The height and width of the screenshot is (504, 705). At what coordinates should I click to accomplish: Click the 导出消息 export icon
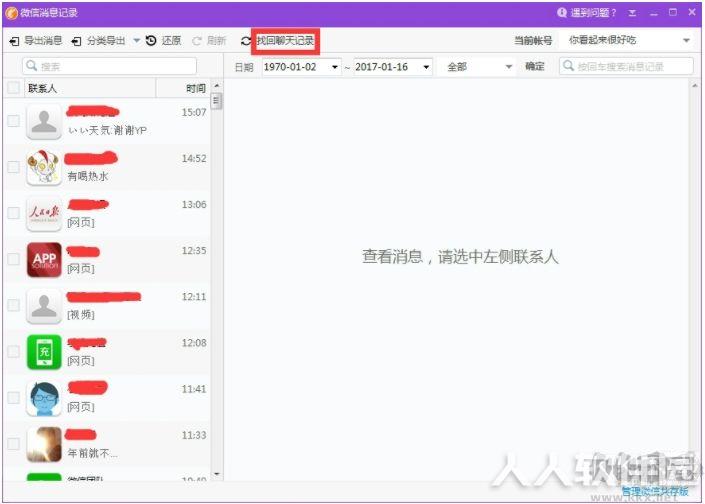point(14,41)
